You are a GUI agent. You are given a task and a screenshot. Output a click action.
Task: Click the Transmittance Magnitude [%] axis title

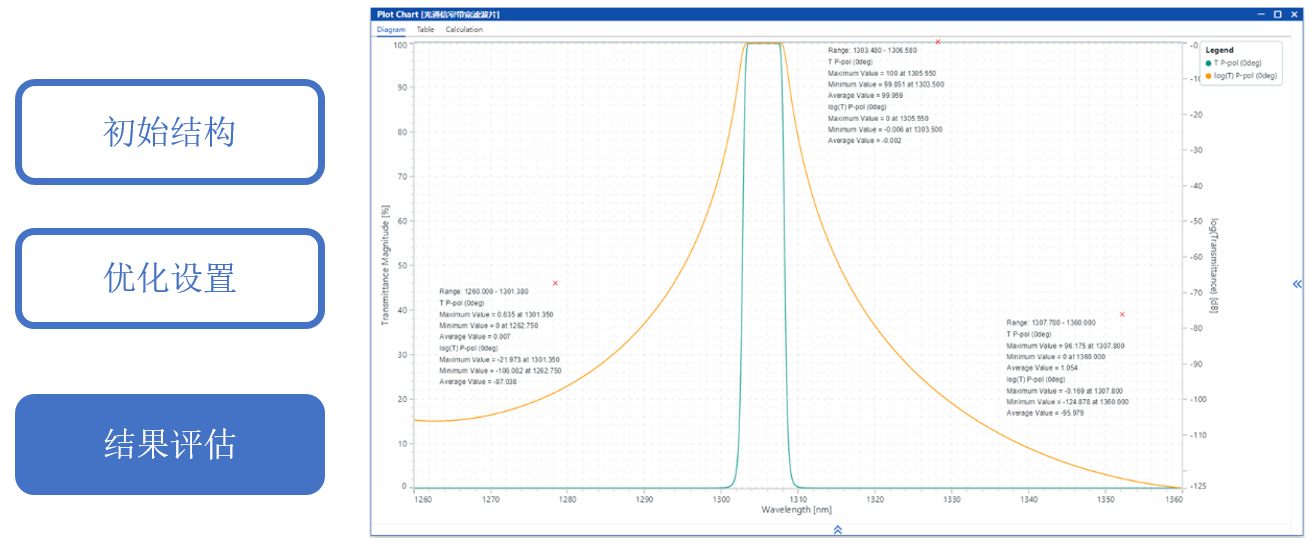pos(385,265)
